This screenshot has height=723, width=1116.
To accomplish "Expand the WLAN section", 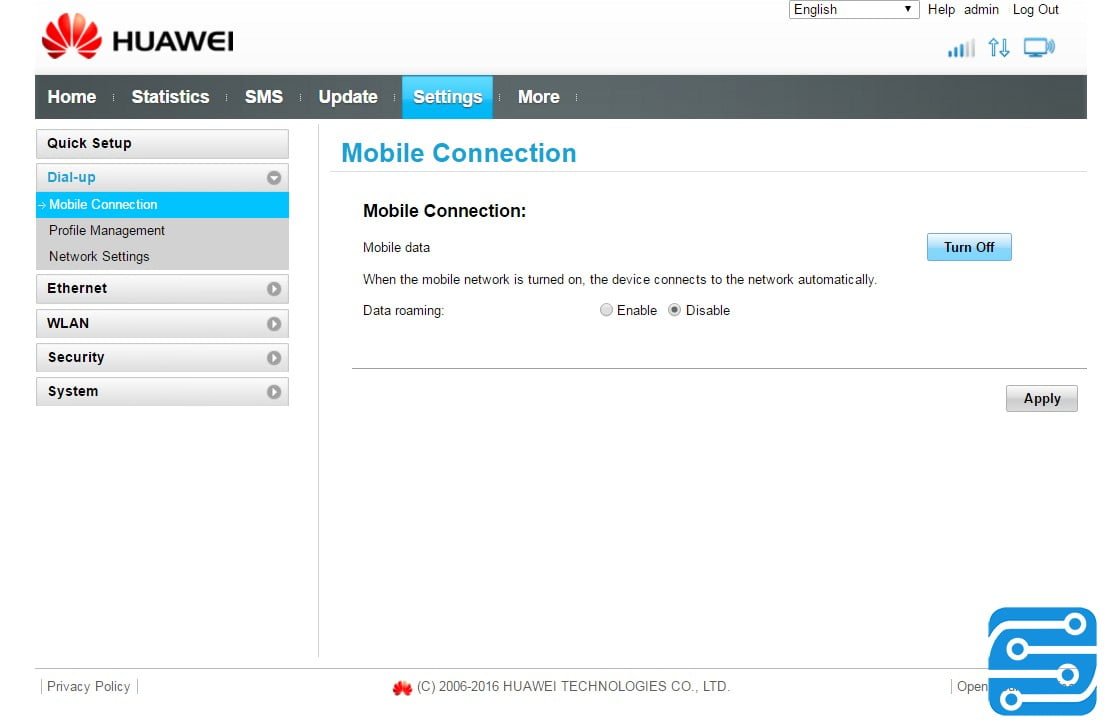I will point(273,324).
